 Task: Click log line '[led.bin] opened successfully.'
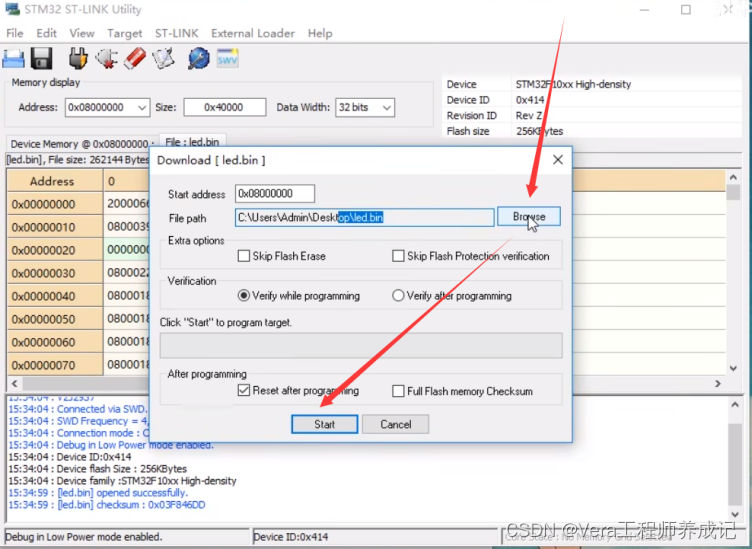point(98,493)
